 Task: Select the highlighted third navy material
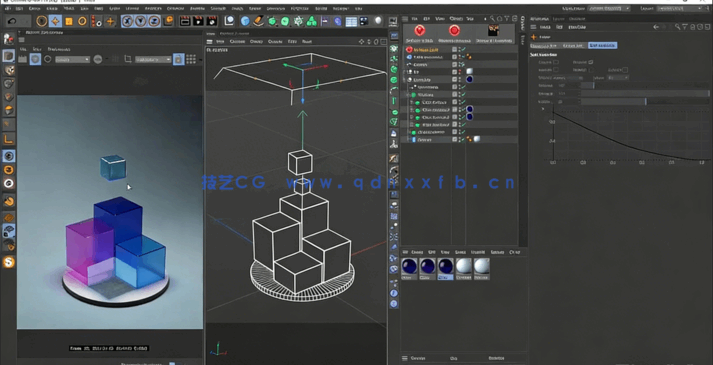tap(445, 269)
